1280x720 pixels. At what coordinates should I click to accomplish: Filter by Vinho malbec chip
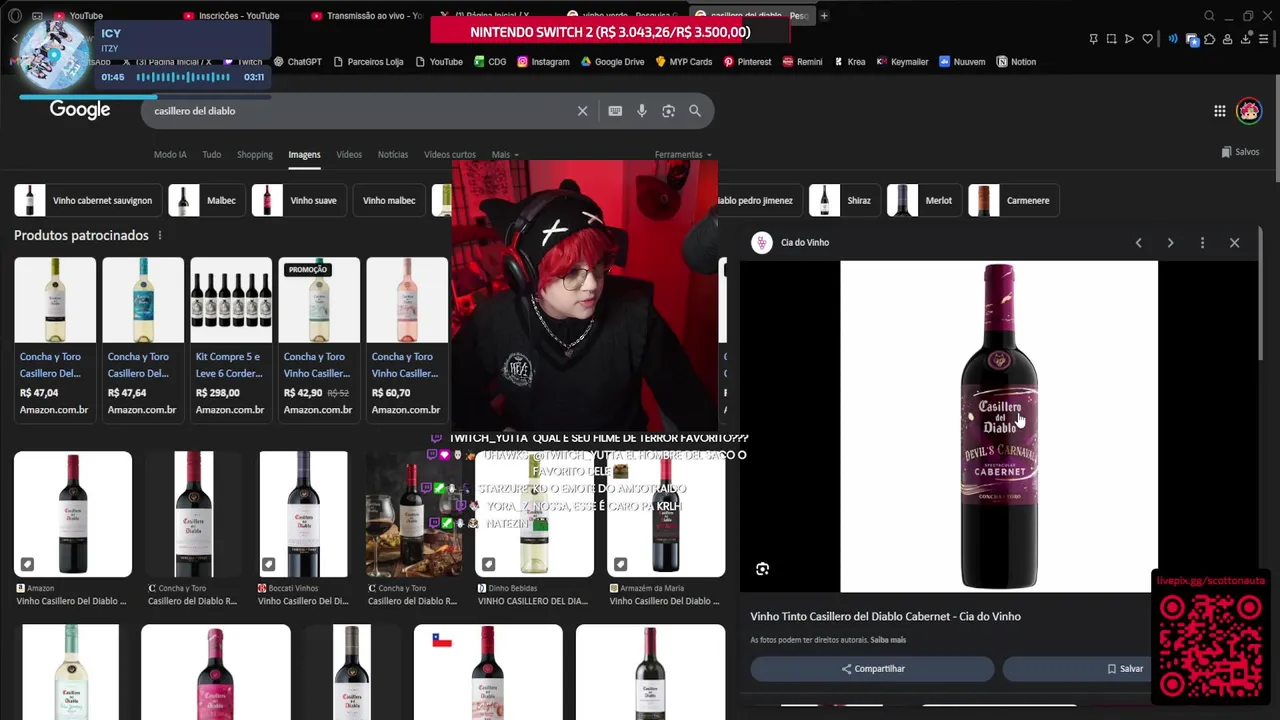(389, 200)
